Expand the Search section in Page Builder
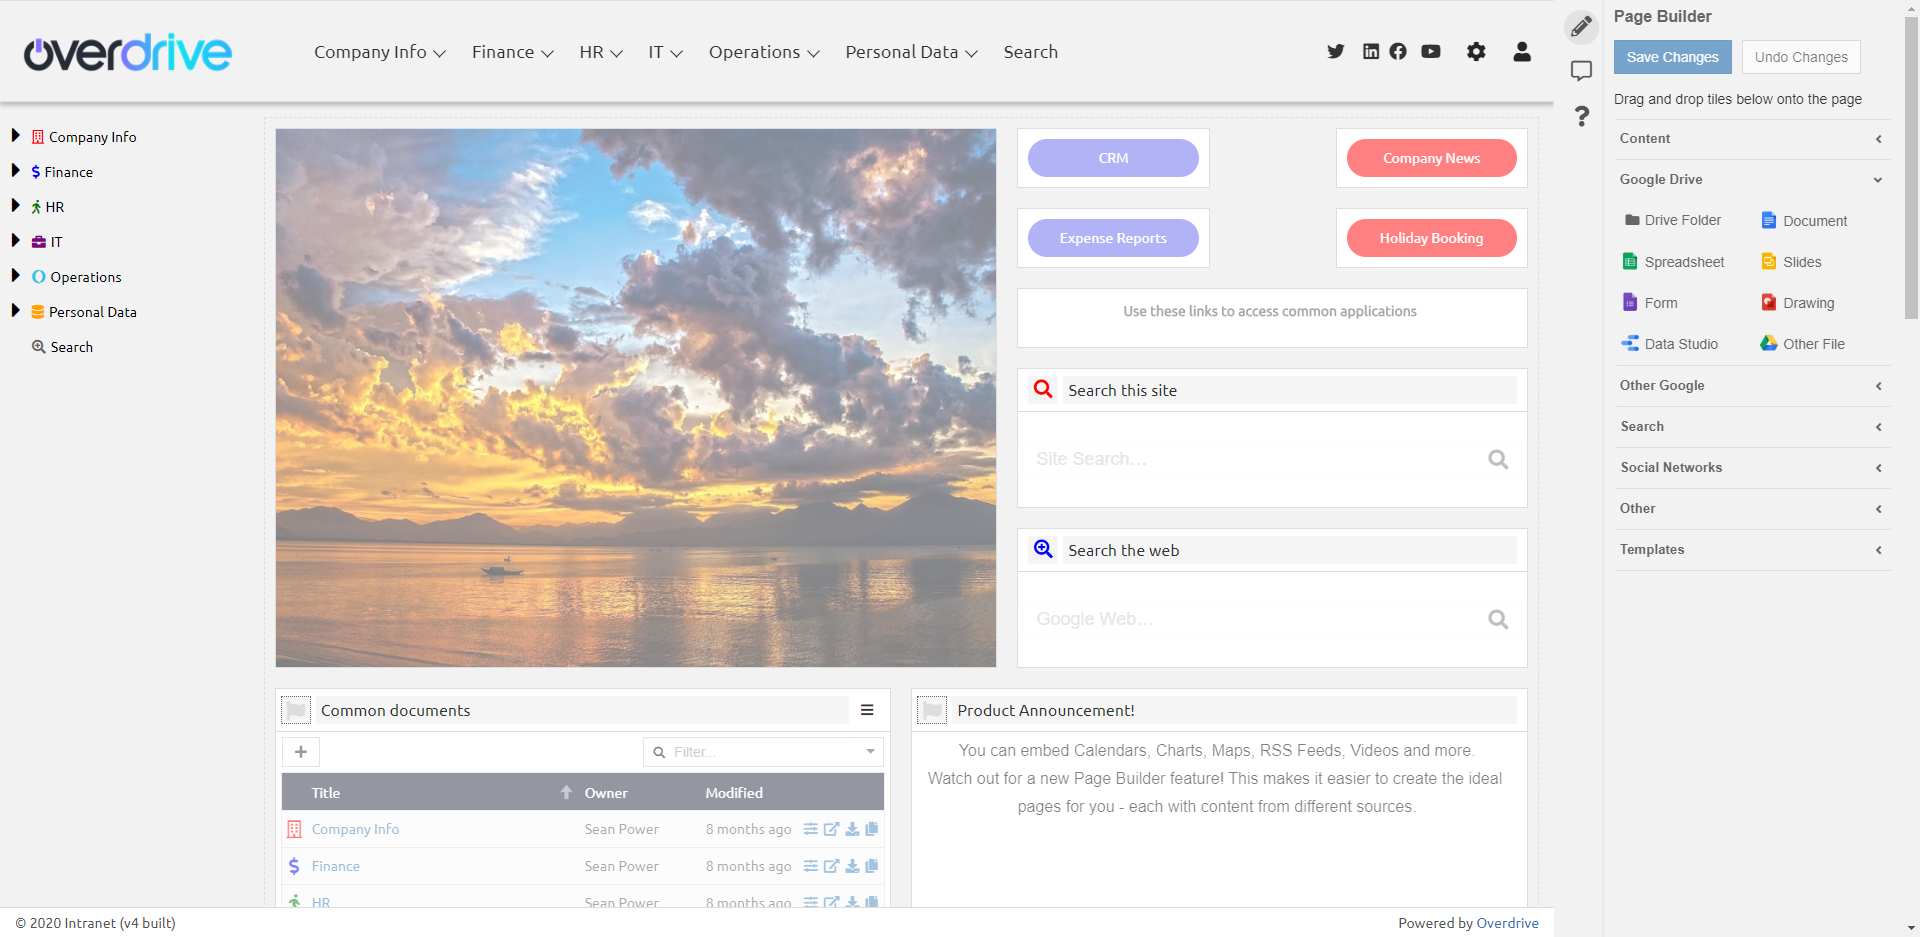Screen dimensions: 1920x937 point(1752,427)
